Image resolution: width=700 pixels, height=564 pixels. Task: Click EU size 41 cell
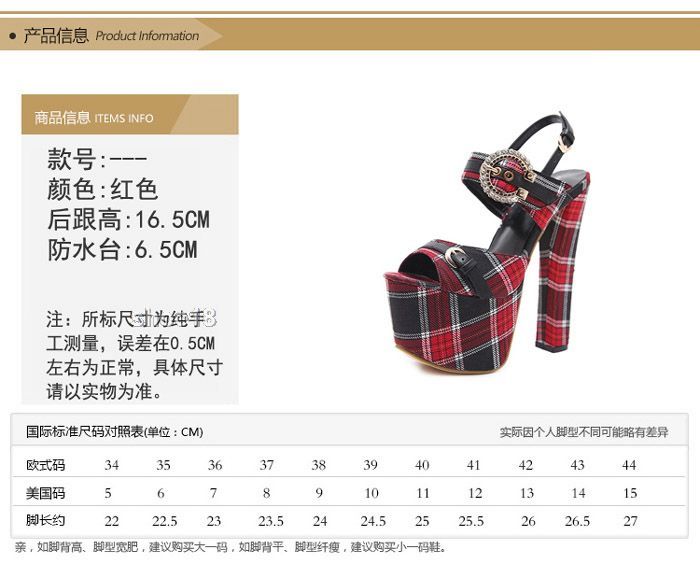pos(474,465)
